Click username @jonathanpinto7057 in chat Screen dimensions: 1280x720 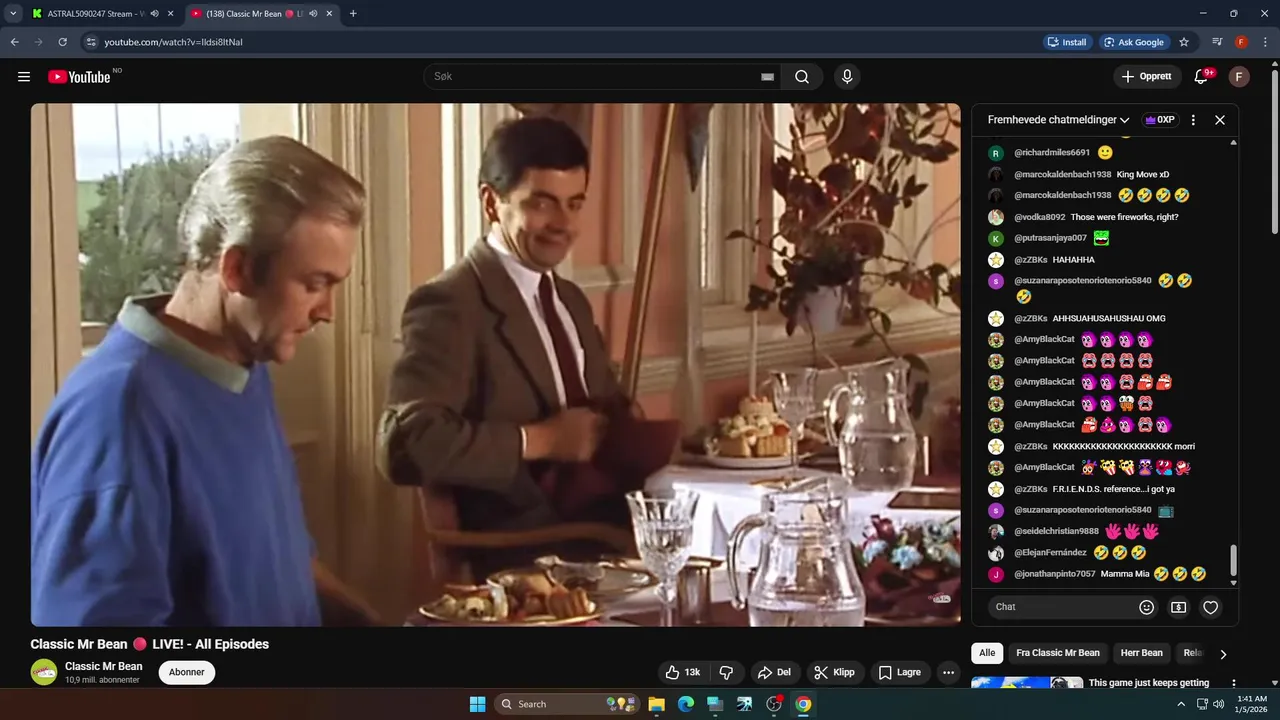(1055, 574)
